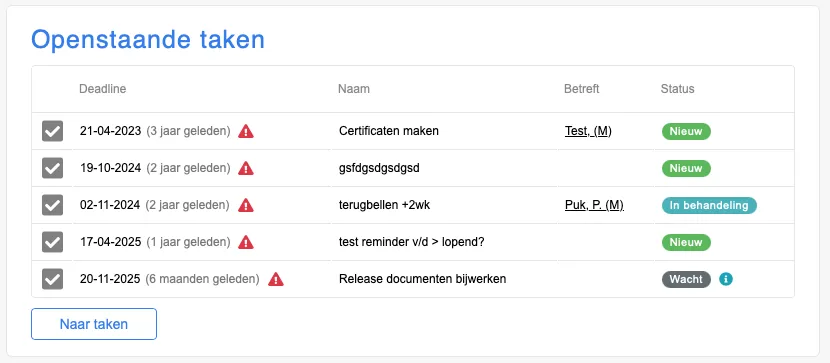Screen dimensions: 830x363
Task: Click warning triangle beside 02-11-2024 deadline
Action: (x=246, y=205)
